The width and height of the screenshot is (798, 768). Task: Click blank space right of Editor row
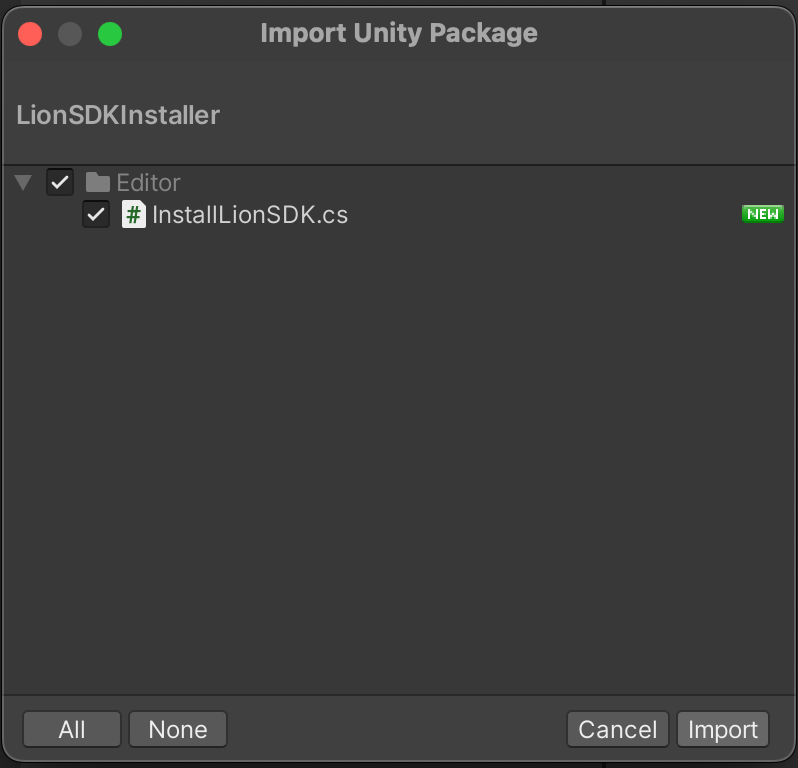pos(483,182)
